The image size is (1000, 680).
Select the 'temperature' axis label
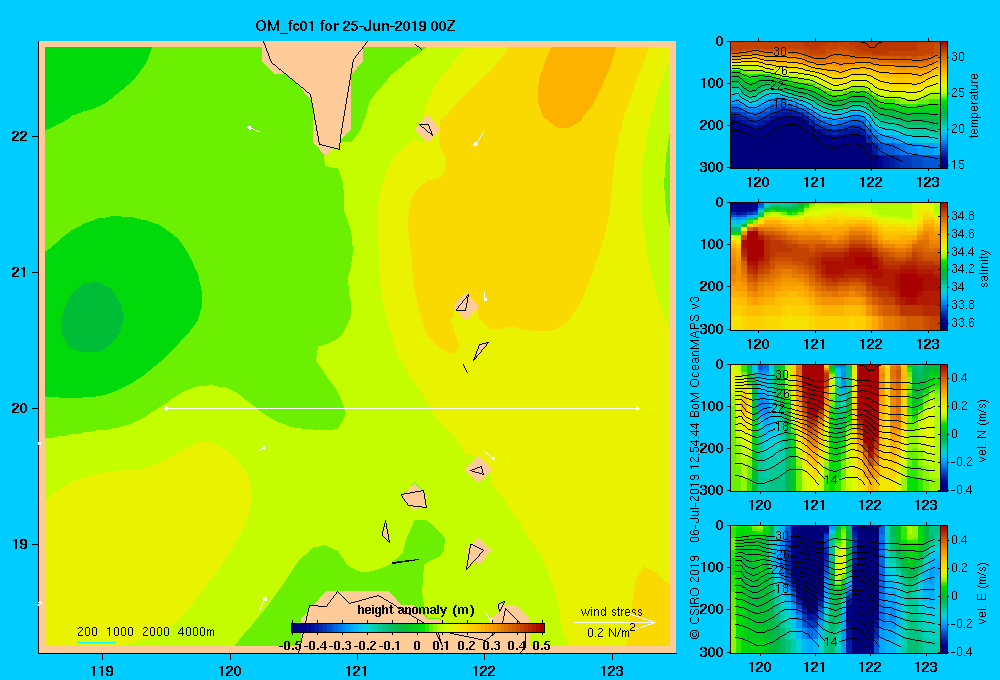974,105
